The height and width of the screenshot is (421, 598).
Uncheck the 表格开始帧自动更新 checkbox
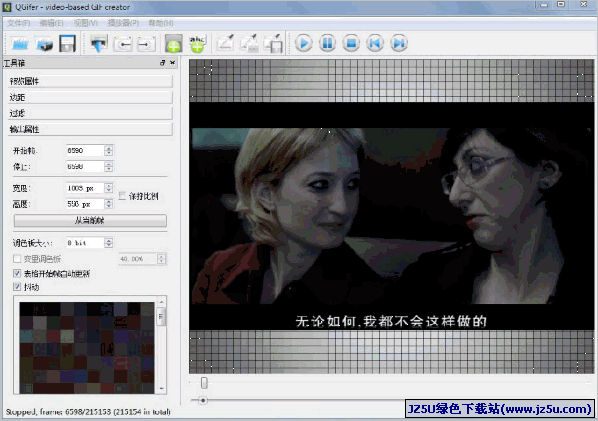point(17,273)
